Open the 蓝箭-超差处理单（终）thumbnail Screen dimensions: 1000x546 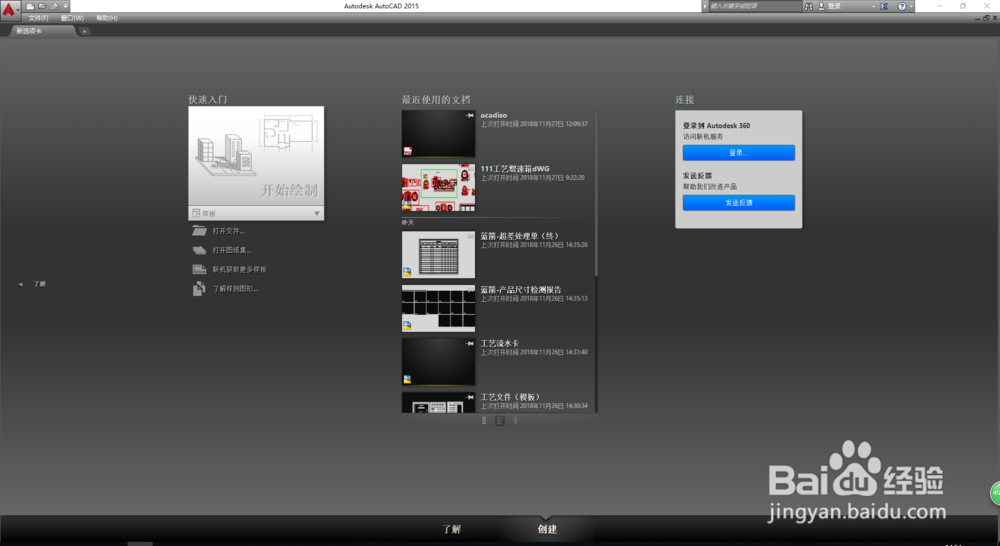(438, 255)
